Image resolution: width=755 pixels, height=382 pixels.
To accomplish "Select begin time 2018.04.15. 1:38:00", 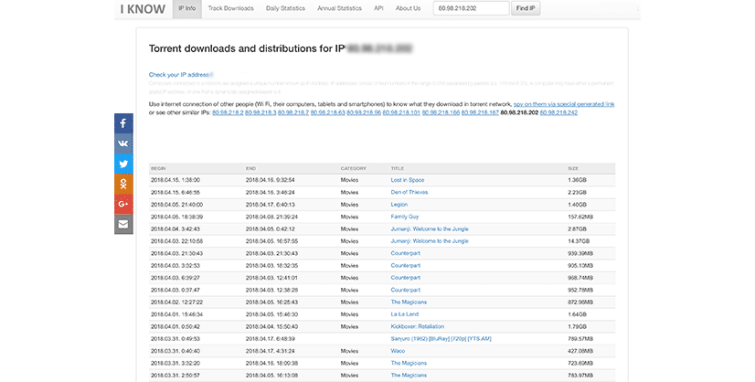I will 175,180.
